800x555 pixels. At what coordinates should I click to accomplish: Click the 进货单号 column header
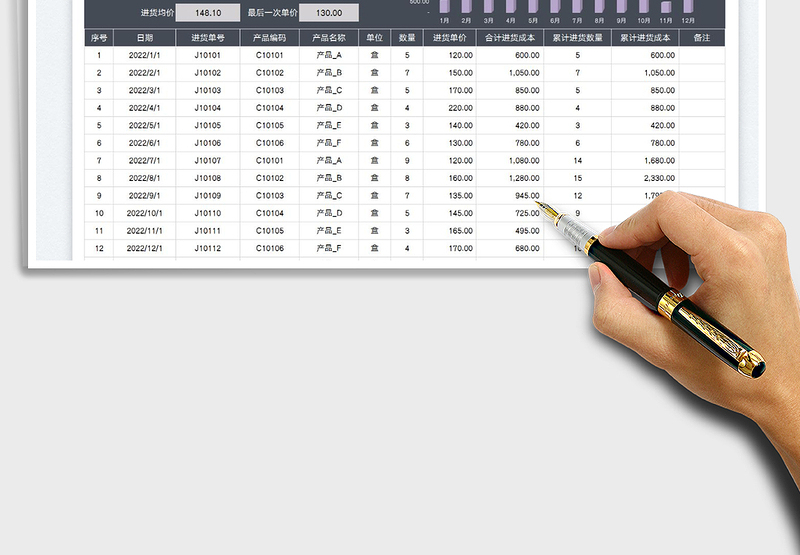pos(208,38)
